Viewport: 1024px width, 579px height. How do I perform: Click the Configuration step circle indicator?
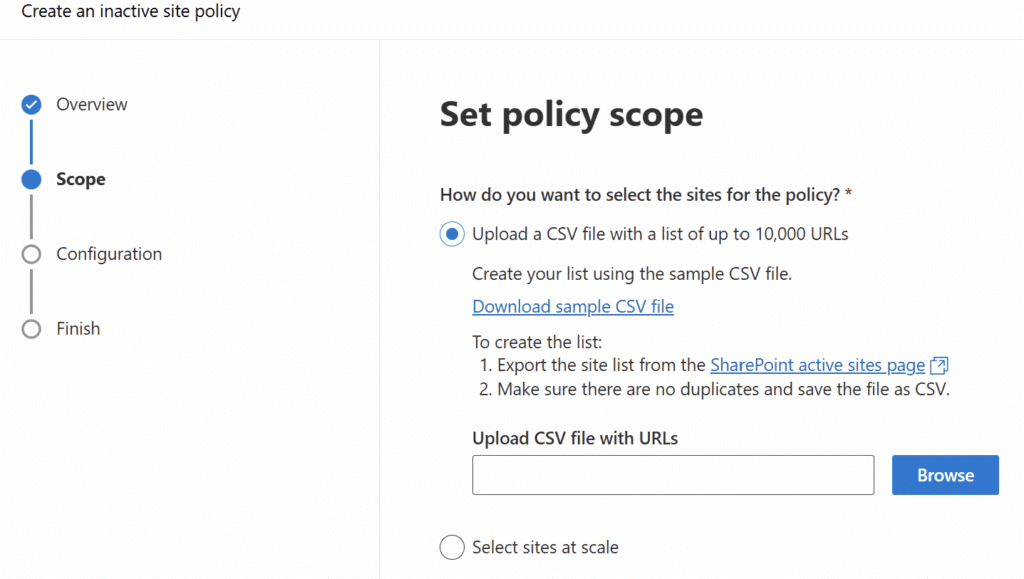[x=31, y=254]
